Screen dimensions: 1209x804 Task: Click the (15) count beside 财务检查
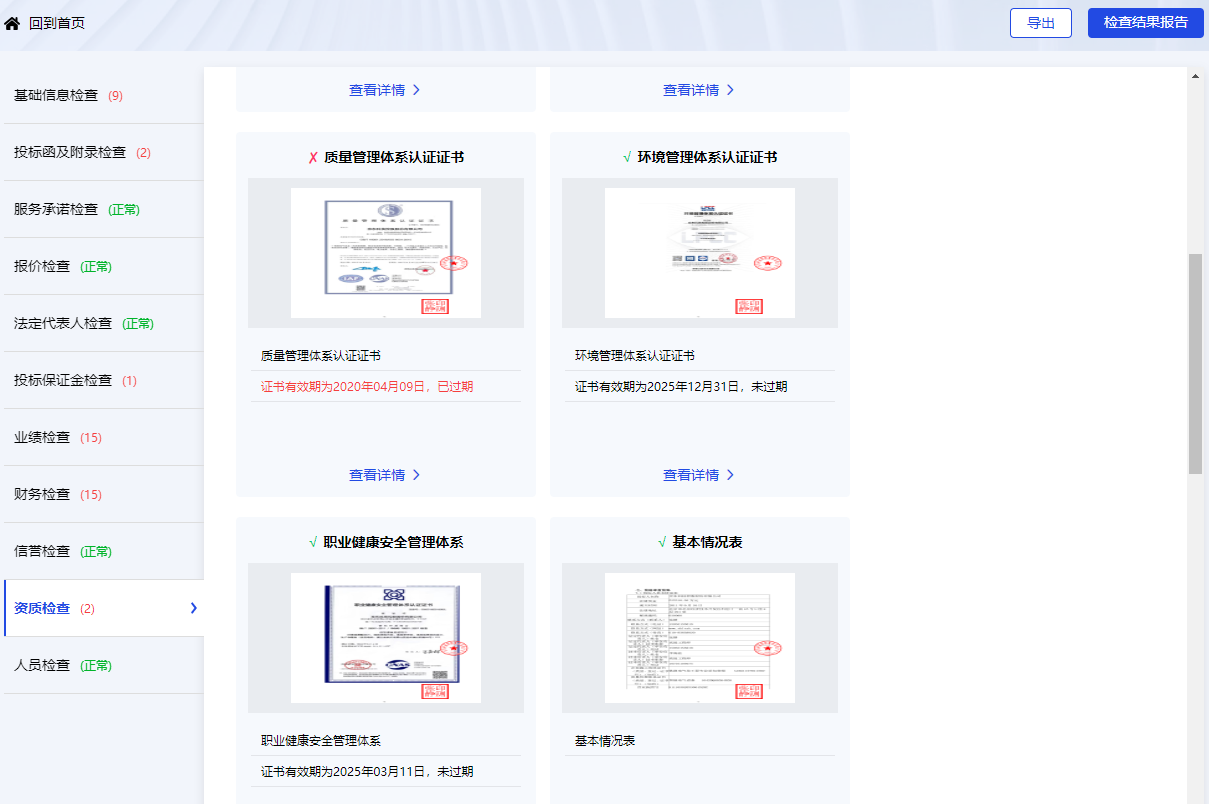[x=91, y=495]
